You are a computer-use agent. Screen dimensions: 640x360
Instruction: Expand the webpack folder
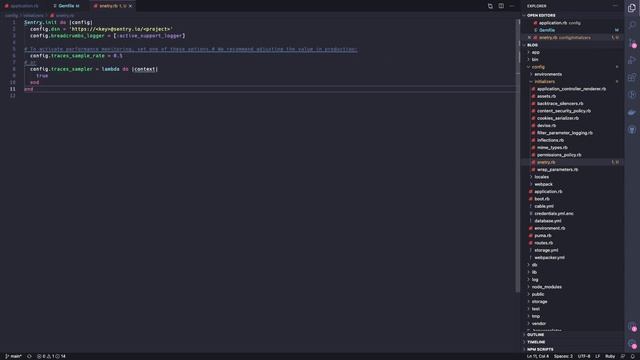click(x=543, y=184)
